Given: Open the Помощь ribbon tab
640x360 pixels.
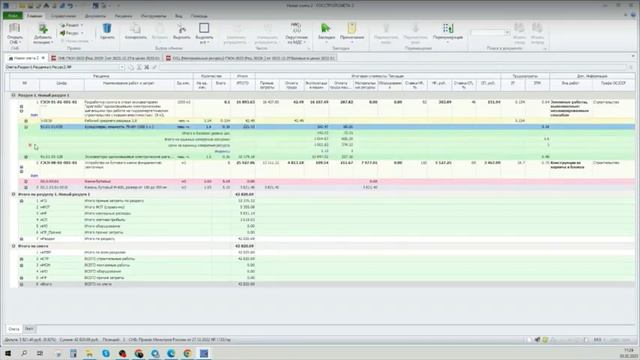Looking at the screenshot, I should click(x=199, y=16).
